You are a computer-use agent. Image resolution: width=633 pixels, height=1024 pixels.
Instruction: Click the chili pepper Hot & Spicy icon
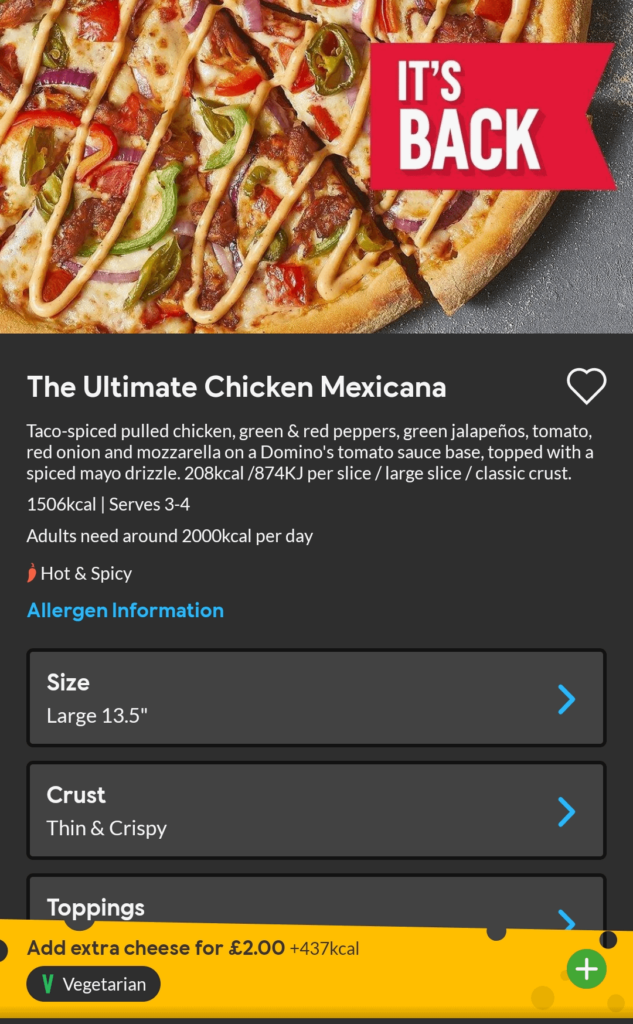33,573
